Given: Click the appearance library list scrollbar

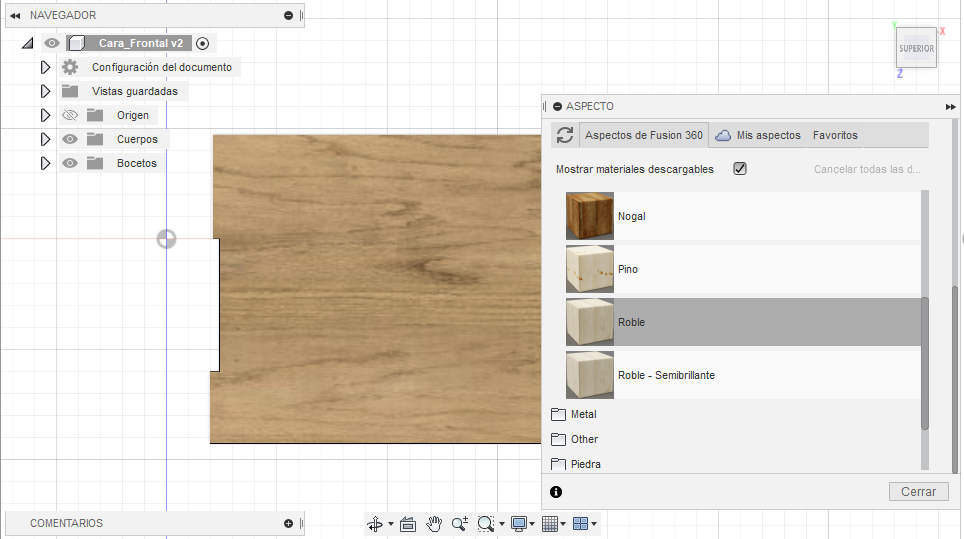Looking at the screenshot, I should point(925,363).
